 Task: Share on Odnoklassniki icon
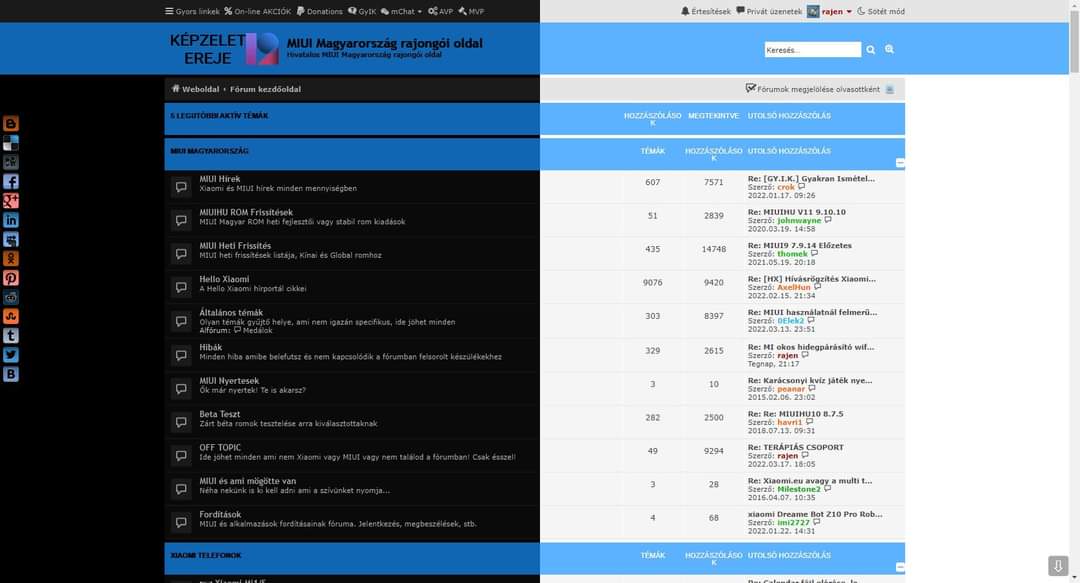[x=10, y=258]
